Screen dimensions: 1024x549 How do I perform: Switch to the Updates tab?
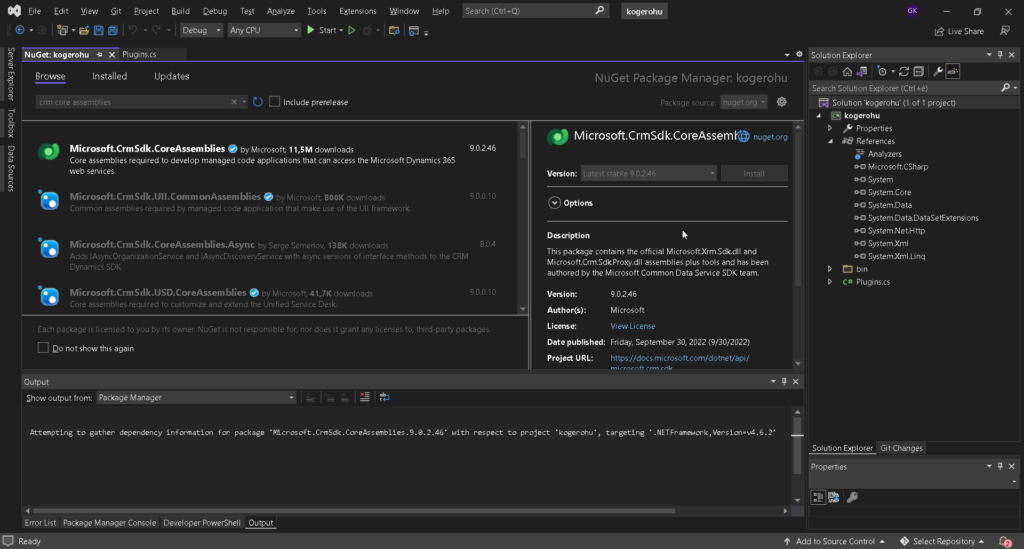click(x=172, y=76)
